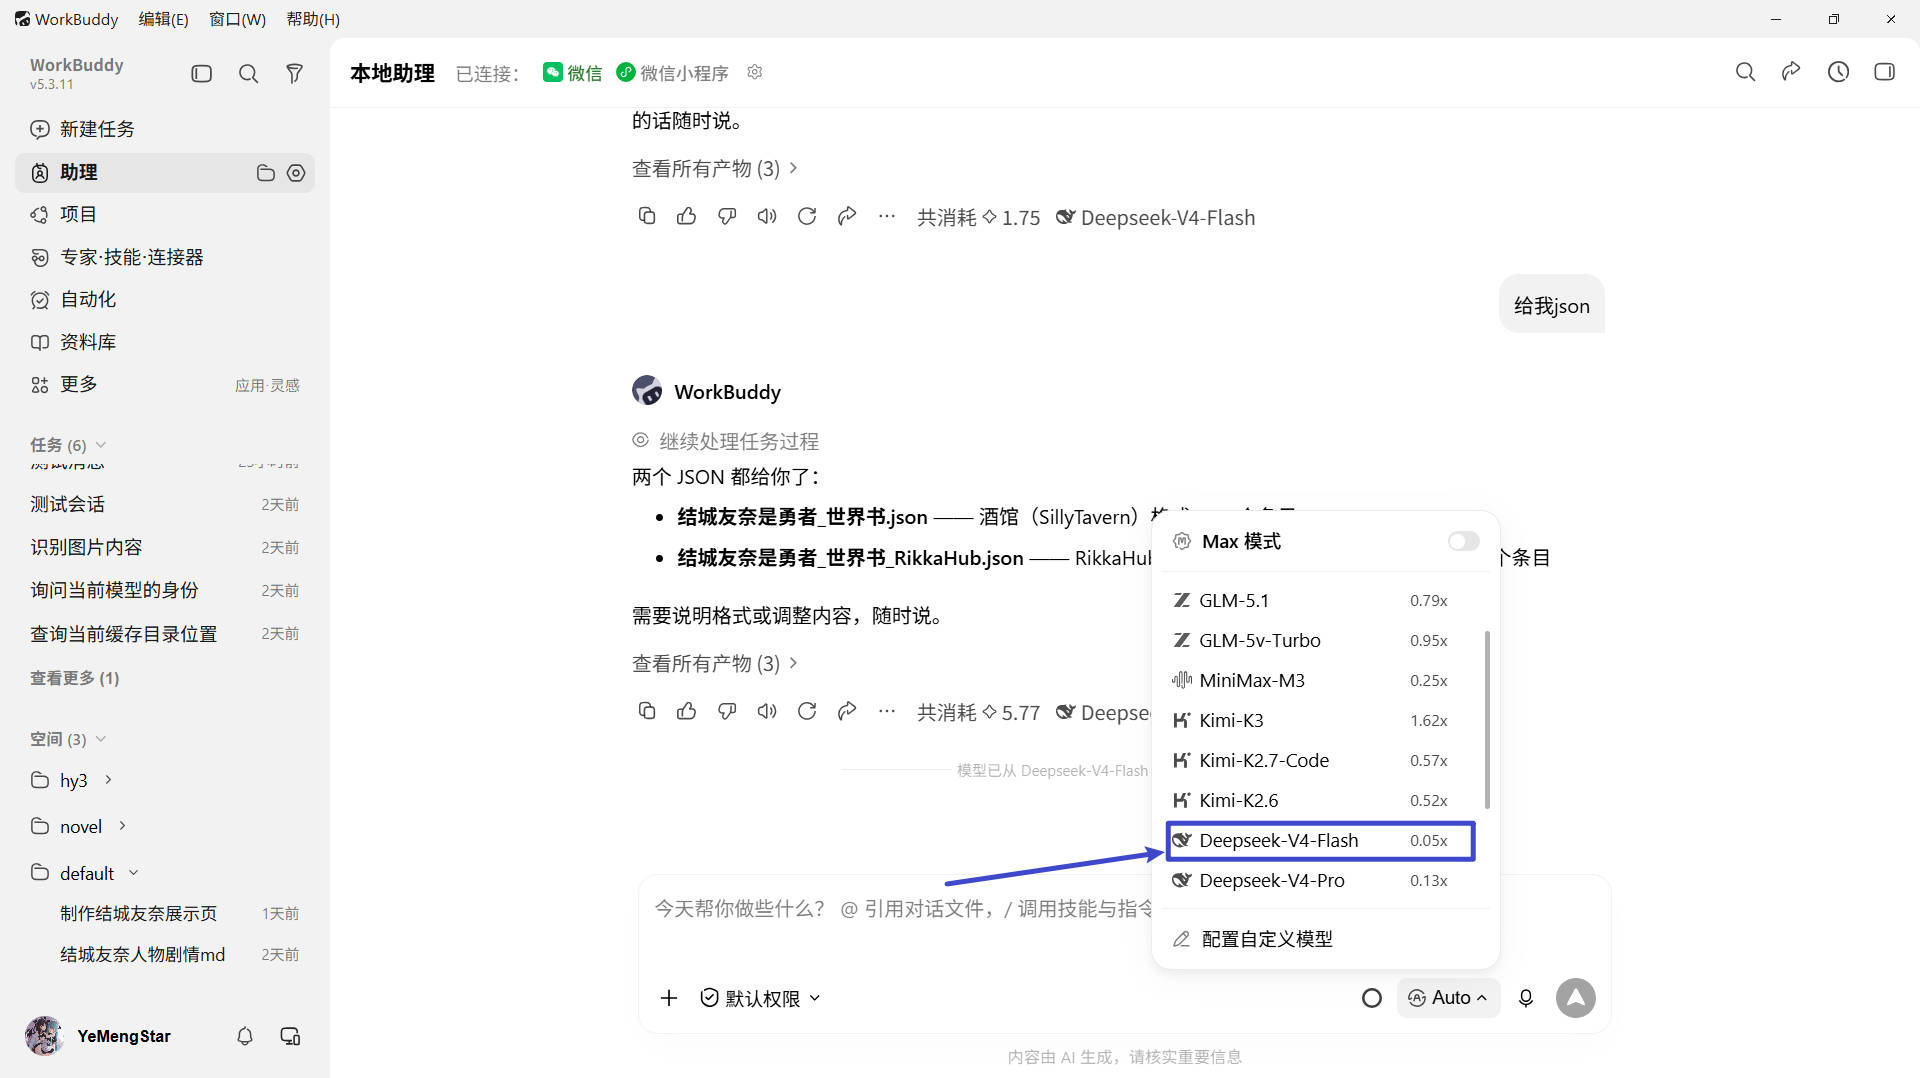
Task: Send message with arrow button
Action: [1576, 998]
